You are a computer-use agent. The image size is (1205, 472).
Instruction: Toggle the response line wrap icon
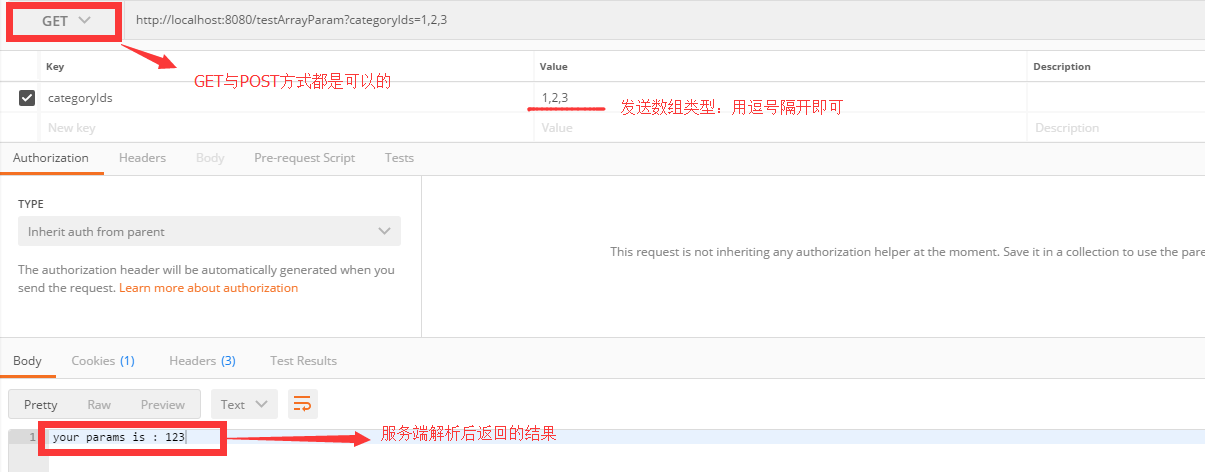303,404
